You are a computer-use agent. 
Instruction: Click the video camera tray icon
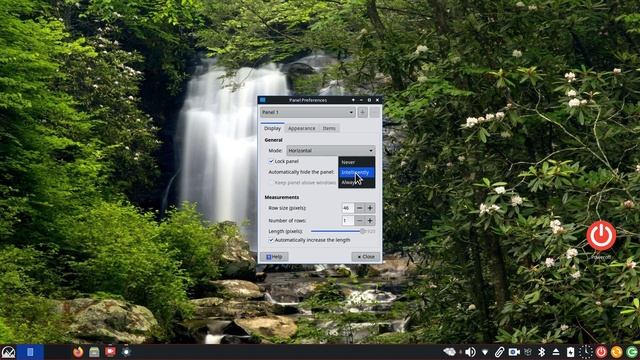click(514, 352)
